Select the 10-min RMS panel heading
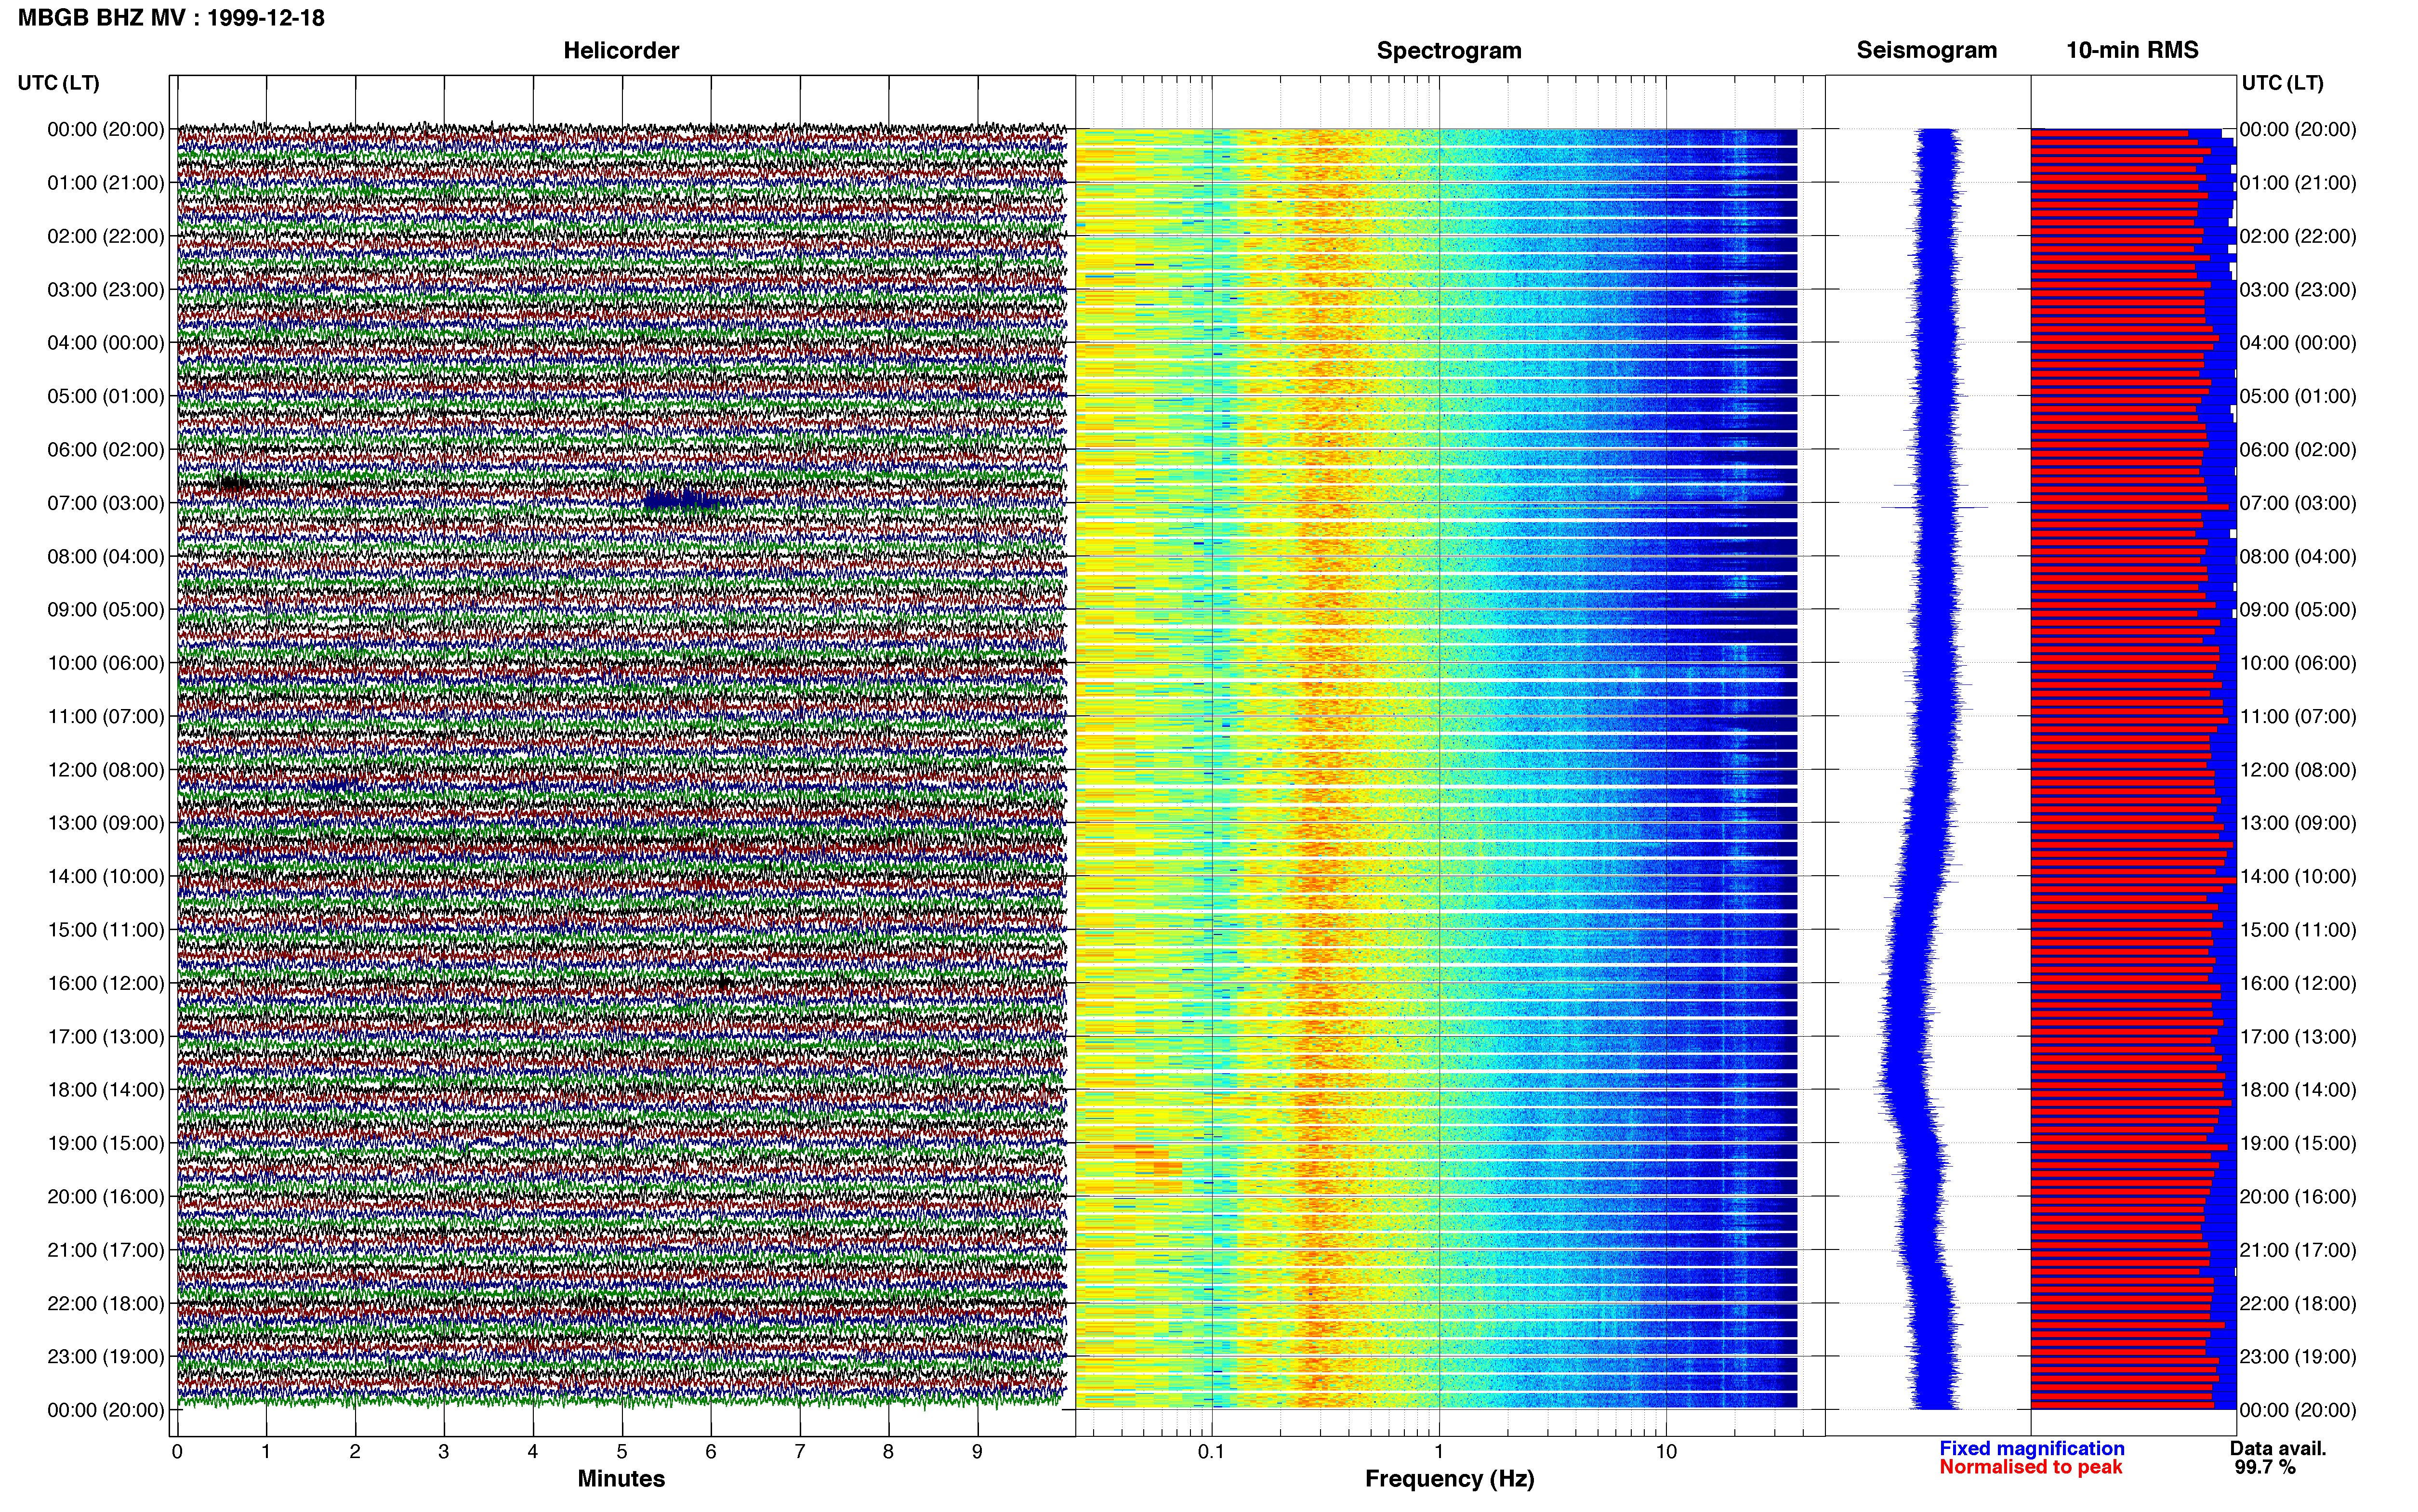2418x1512 pixels. click(x=2132, y=50)
